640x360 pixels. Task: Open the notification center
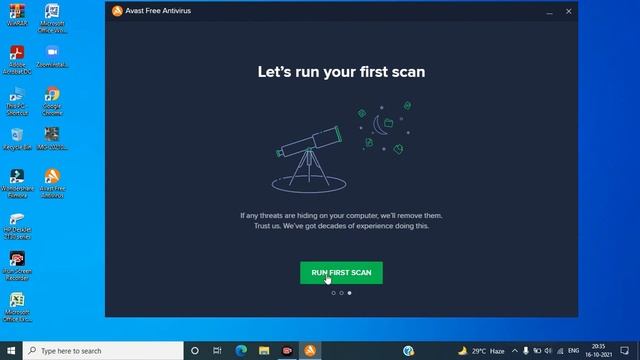point(624,351)
